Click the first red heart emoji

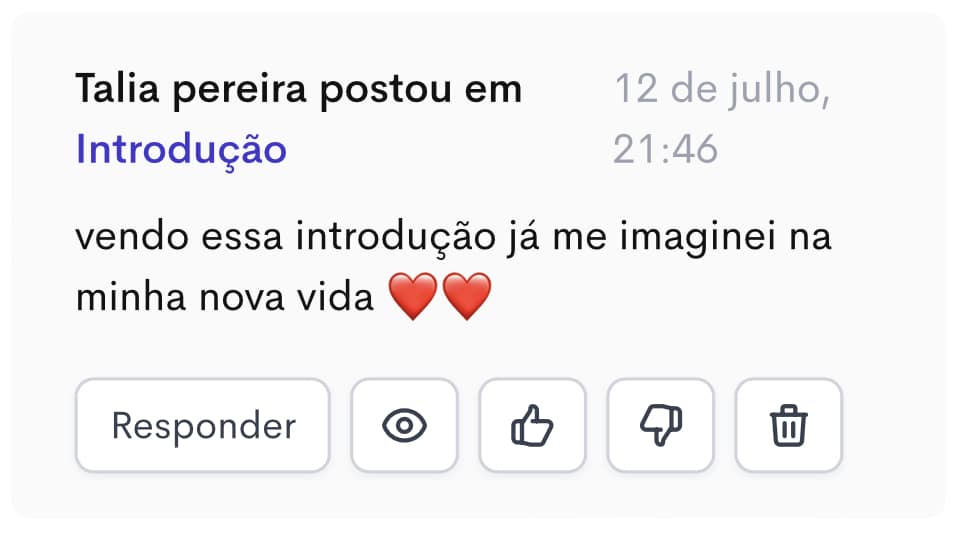(x=412, y=297)
